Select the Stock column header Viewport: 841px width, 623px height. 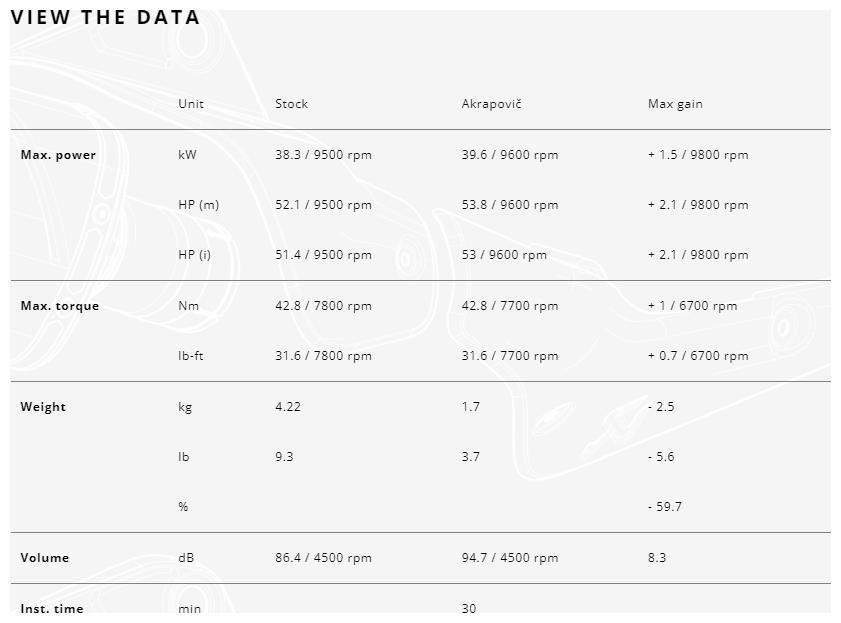tap(292, 104)
